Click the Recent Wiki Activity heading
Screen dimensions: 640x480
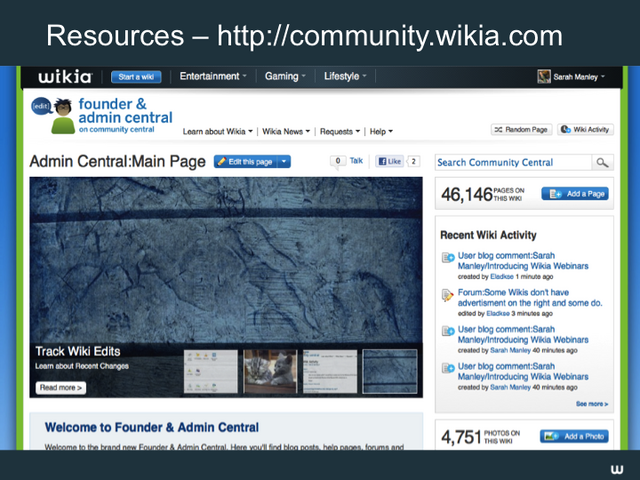coord(488,235)
